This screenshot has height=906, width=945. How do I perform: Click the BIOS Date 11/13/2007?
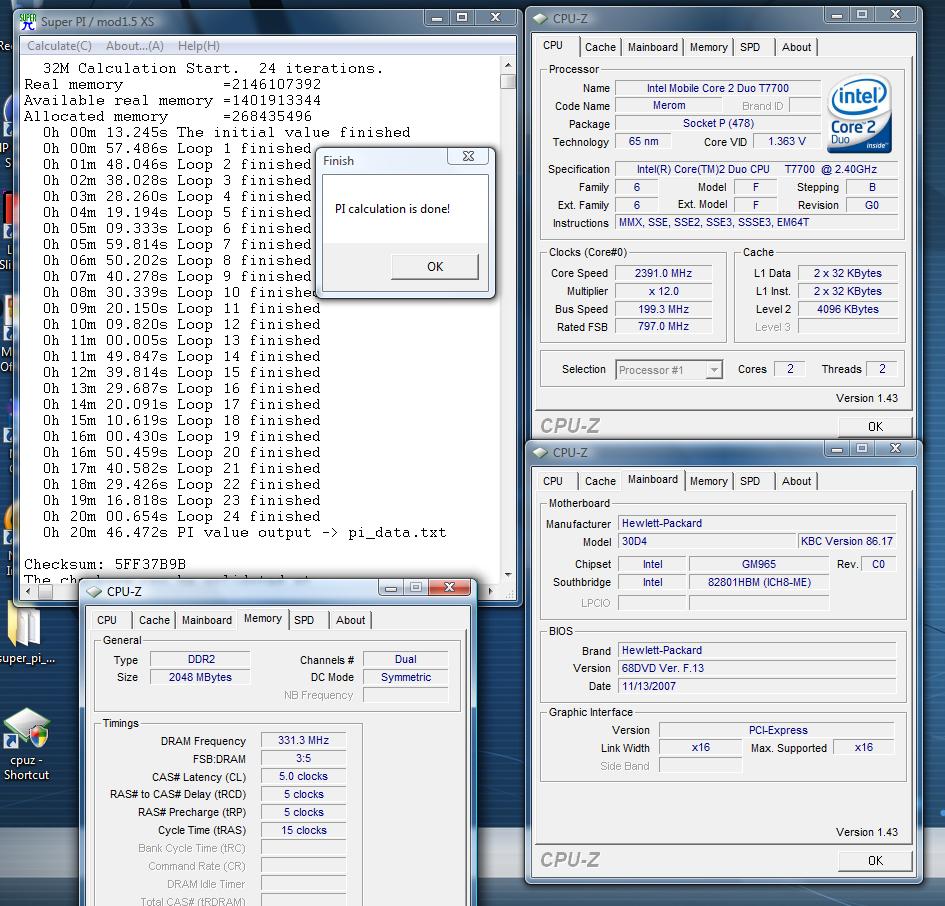758,686
